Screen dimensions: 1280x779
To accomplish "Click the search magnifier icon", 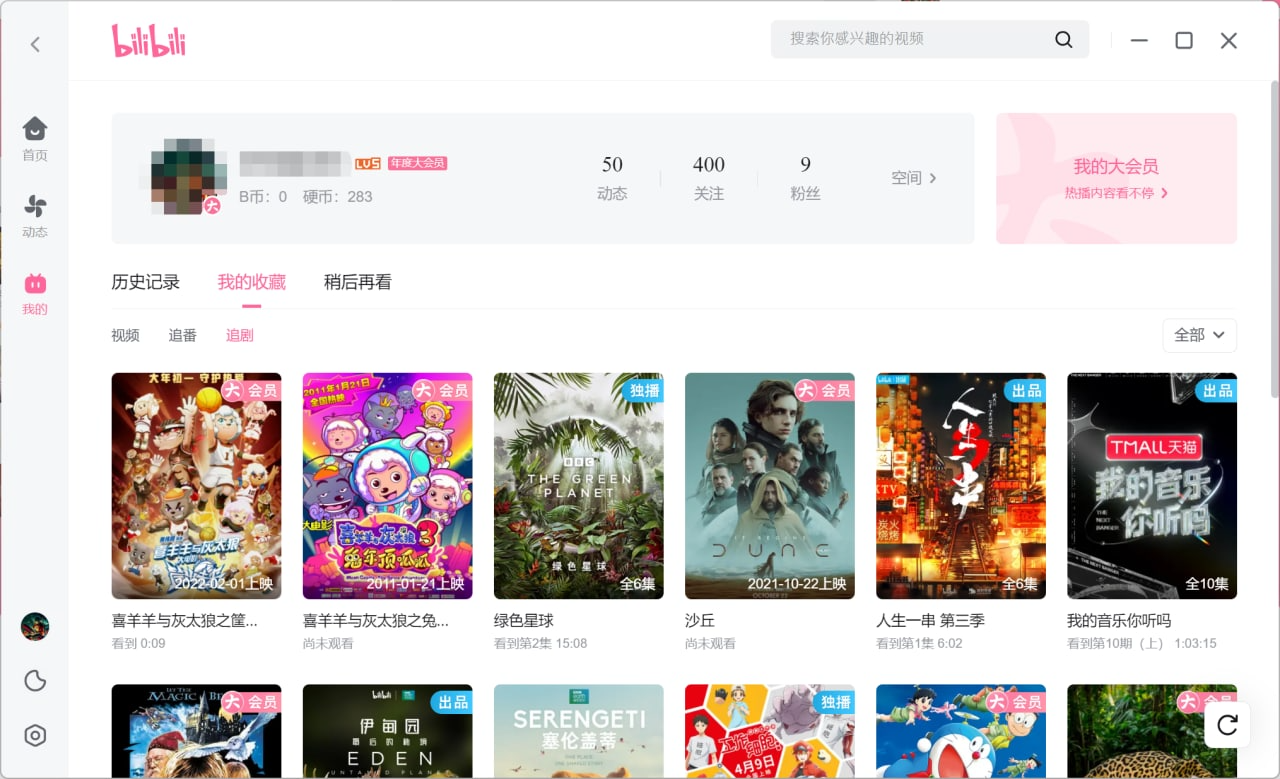I will click(x=1063, y=39).
